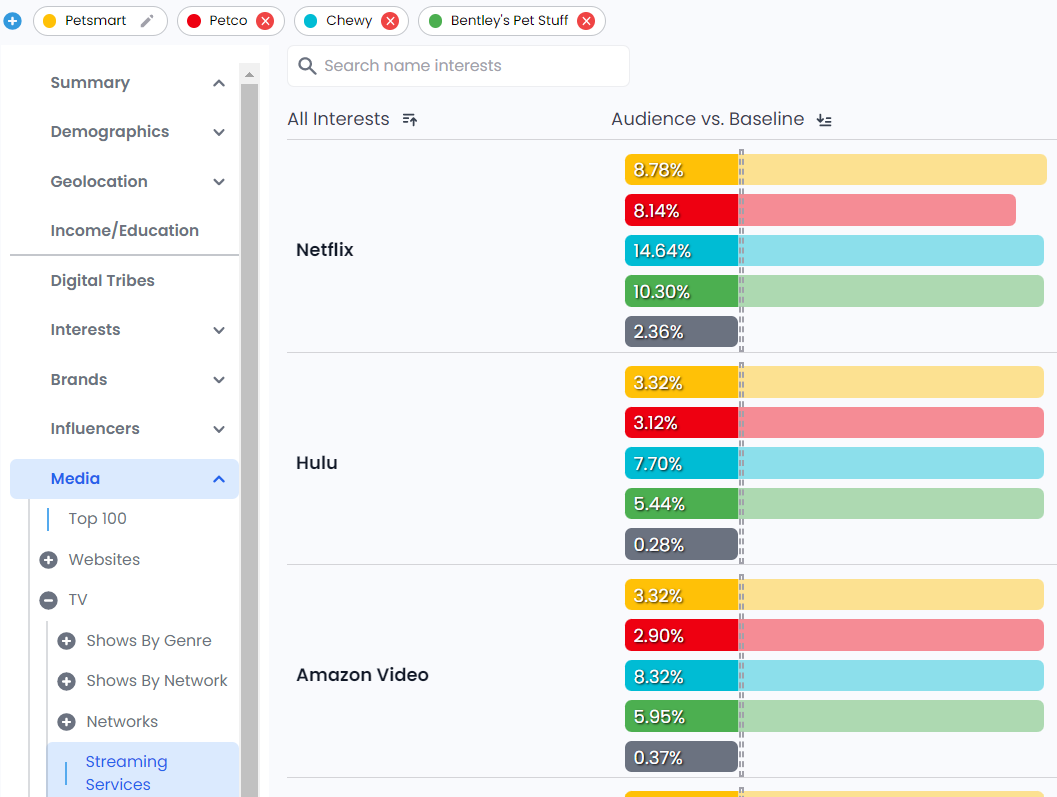Click the Bentley's Pet Stuff chip label
The width and height of the screenshot is (1057, 797).
510,21
